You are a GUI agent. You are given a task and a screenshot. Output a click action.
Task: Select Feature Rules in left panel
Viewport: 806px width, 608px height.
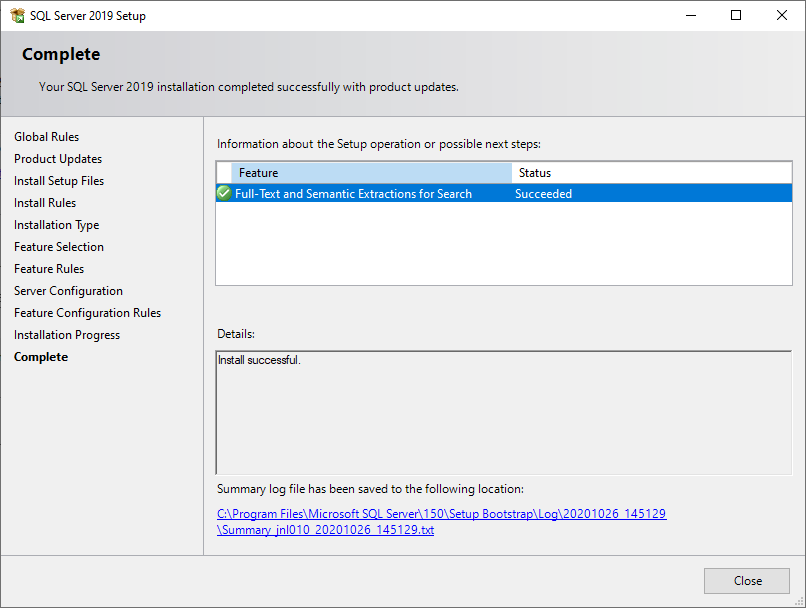[x=49, y=269]
